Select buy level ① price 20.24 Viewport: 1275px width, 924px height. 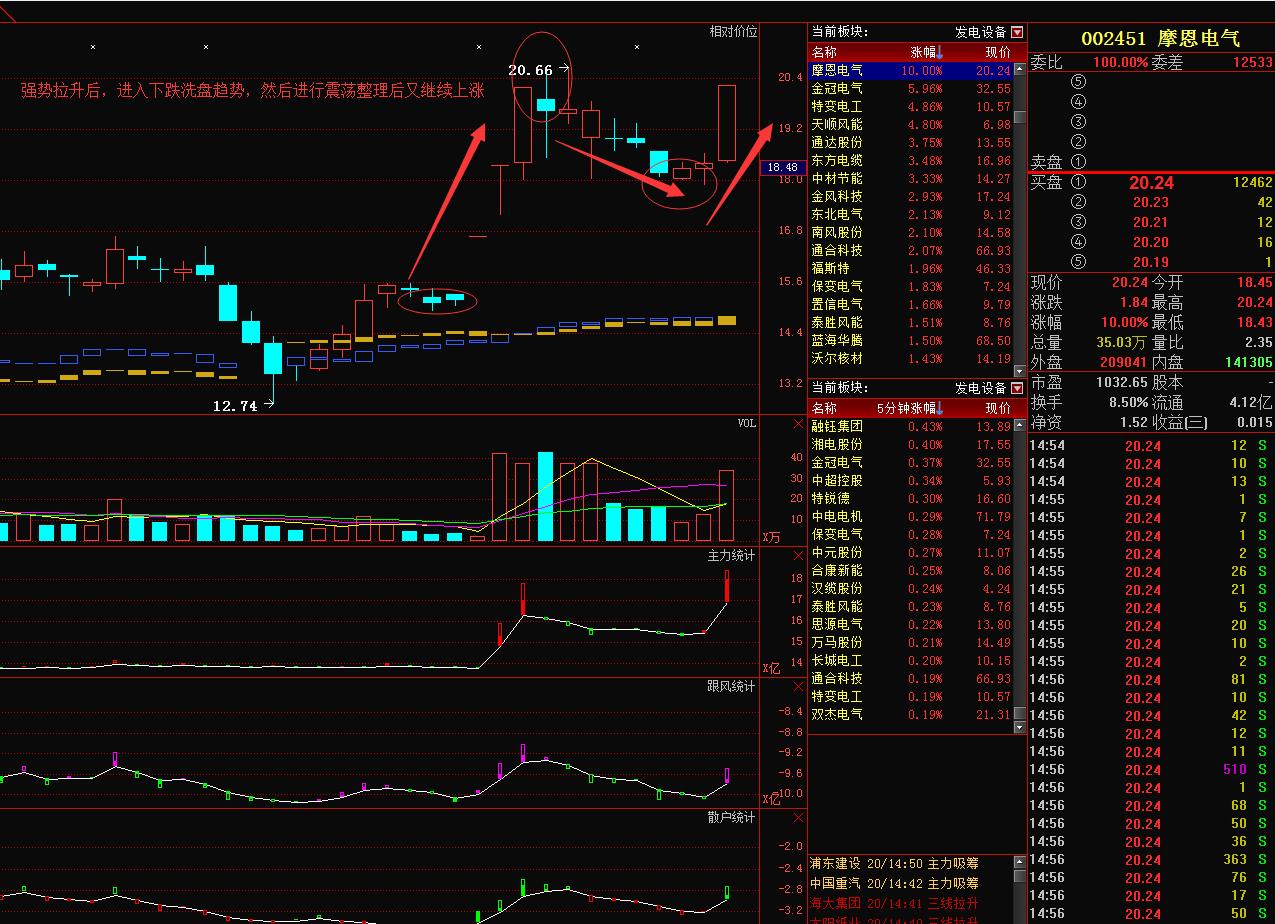click(1151, 183)
